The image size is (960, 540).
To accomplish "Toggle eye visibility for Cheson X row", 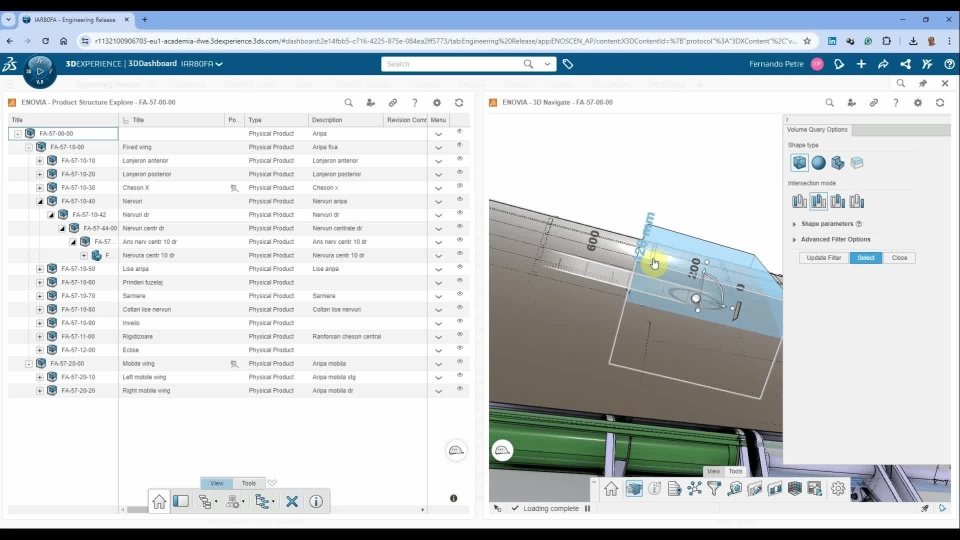I will click(459, 186).
